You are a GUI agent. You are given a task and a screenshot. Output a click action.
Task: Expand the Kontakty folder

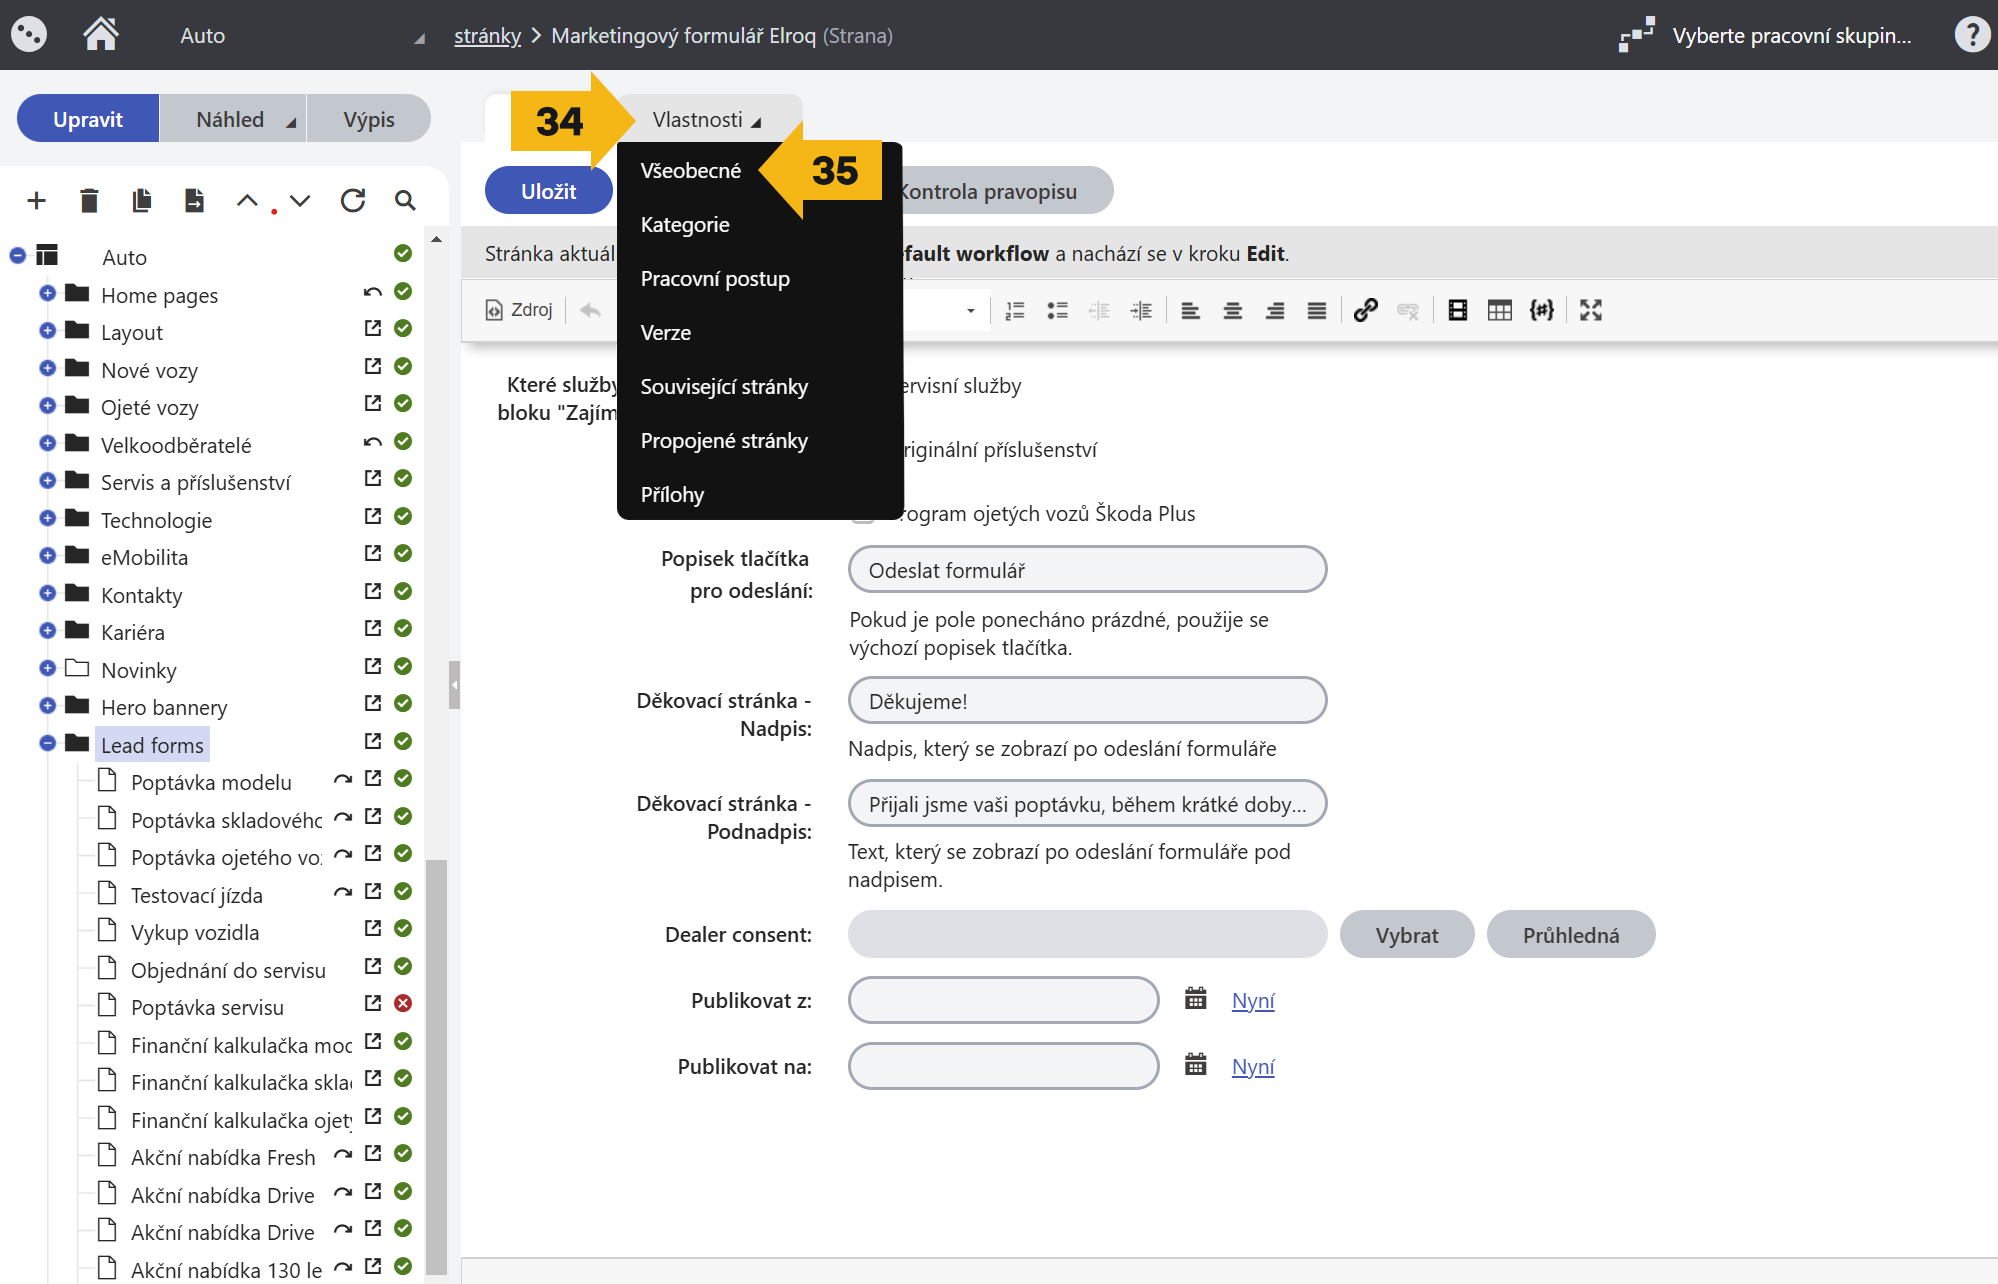[x=47, y=593]
